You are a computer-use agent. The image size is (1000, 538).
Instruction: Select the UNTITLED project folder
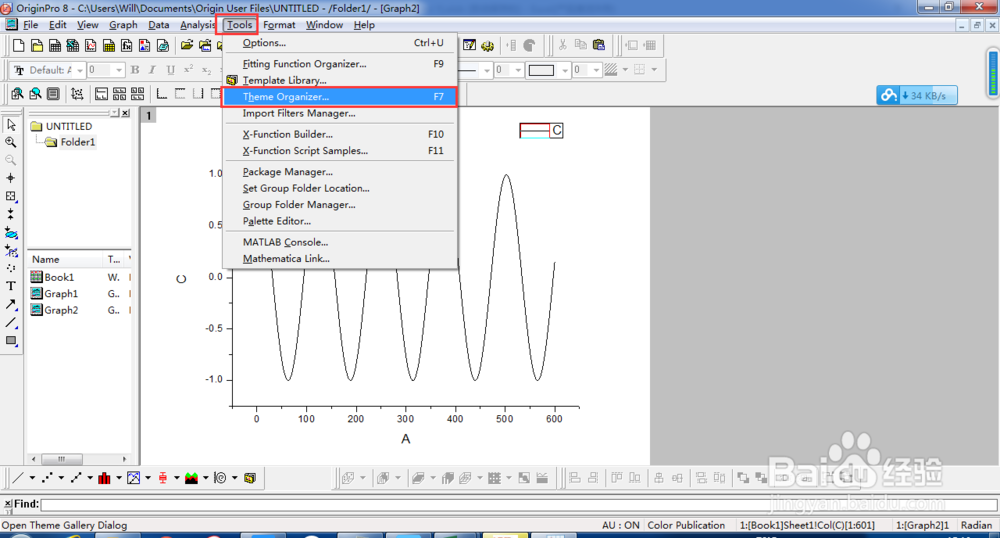[61, 126]
